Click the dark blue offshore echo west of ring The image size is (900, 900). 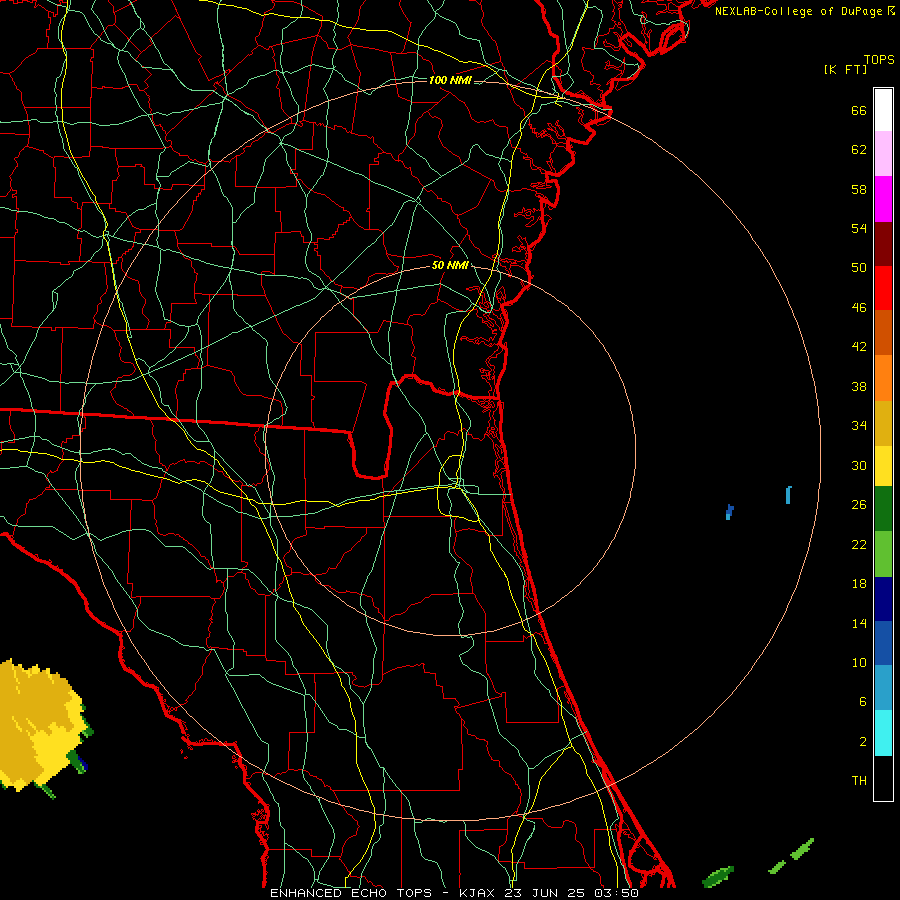pyautogui.click(x=729, y=512)
